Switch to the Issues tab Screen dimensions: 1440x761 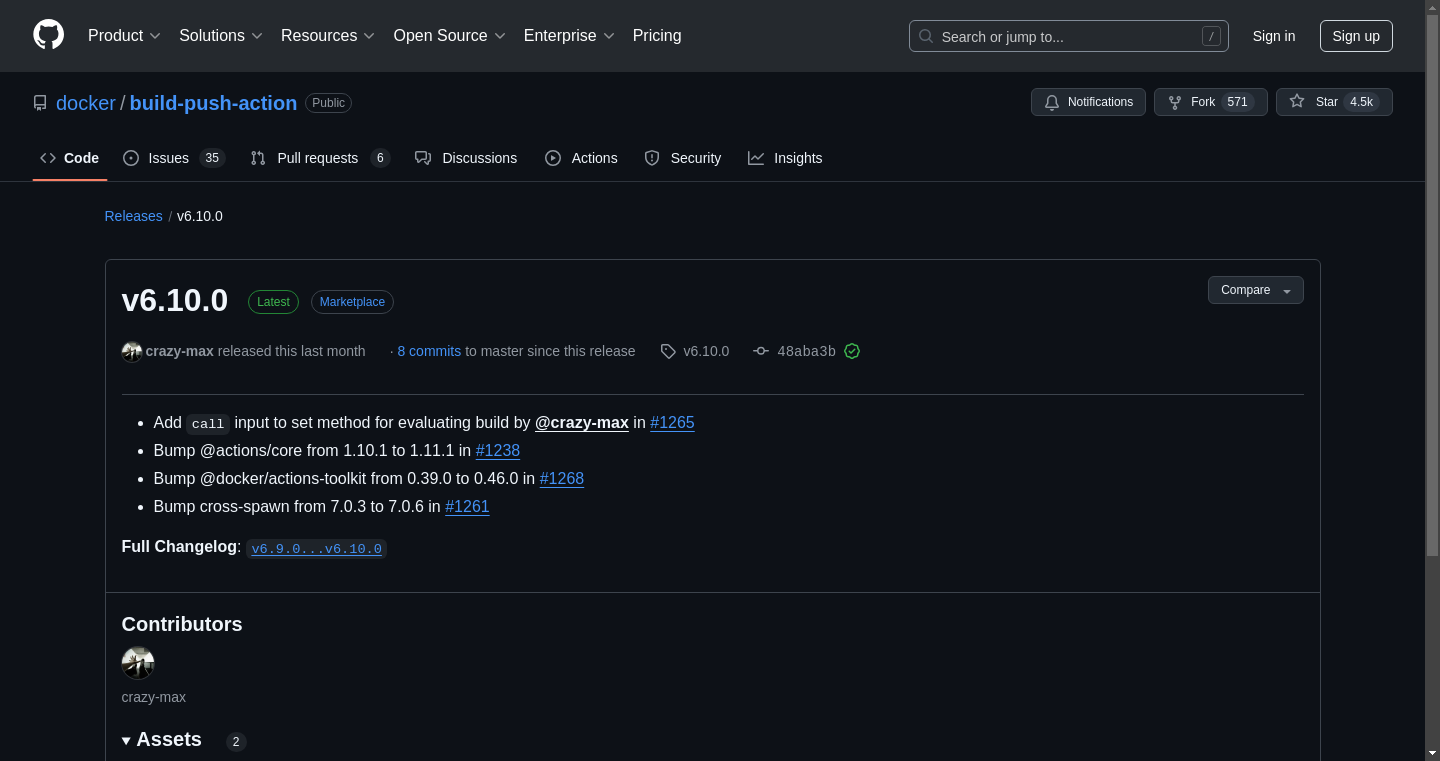click(x=174, y=158)
